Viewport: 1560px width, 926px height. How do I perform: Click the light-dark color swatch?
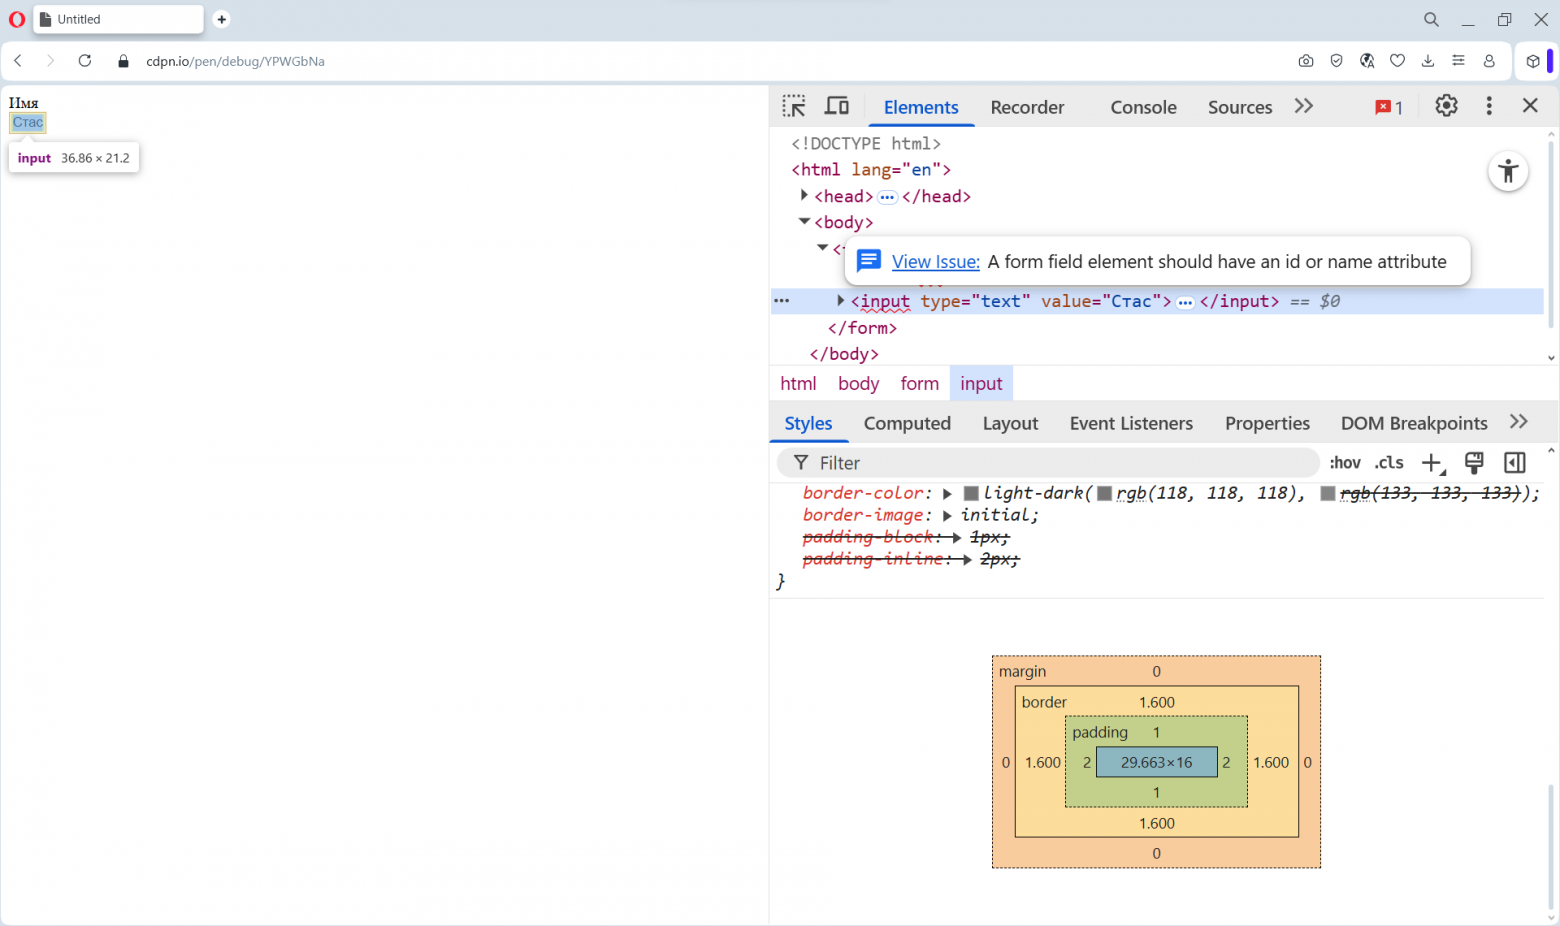coord(971,494)
